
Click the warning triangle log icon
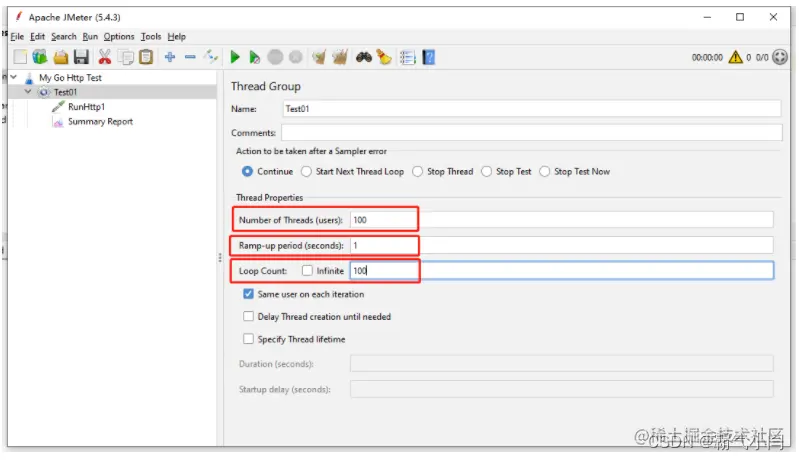pyautogui.click(x=735, y=57)
